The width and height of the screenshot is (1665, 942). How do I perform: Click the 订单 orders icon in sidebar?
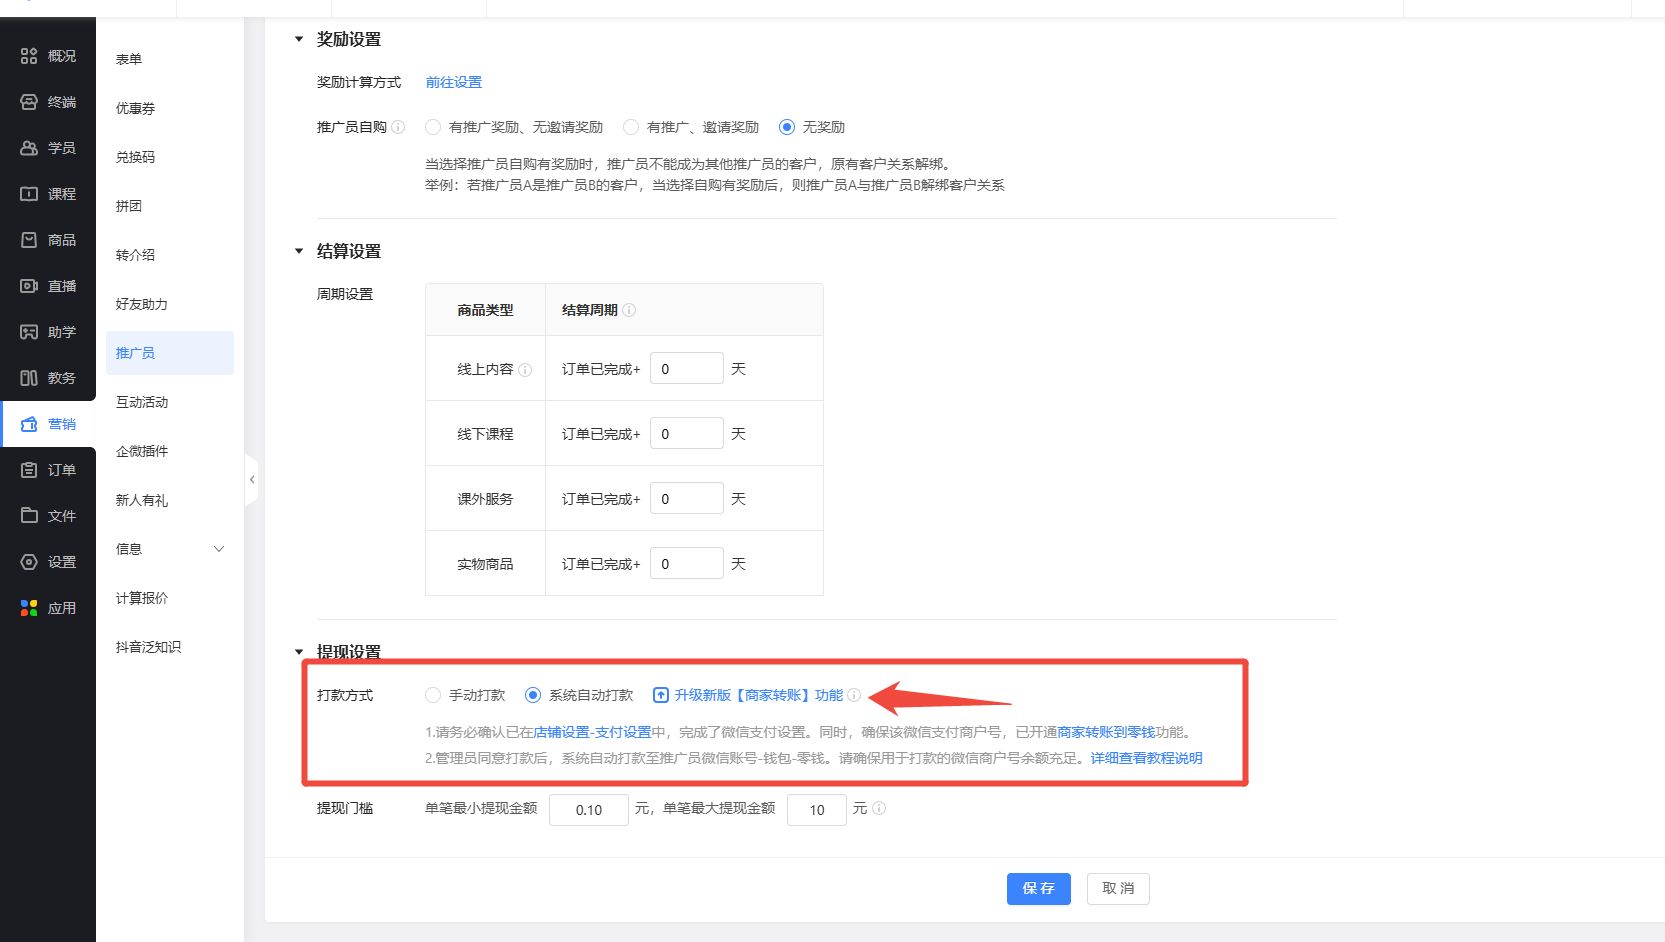pos(29,470)
